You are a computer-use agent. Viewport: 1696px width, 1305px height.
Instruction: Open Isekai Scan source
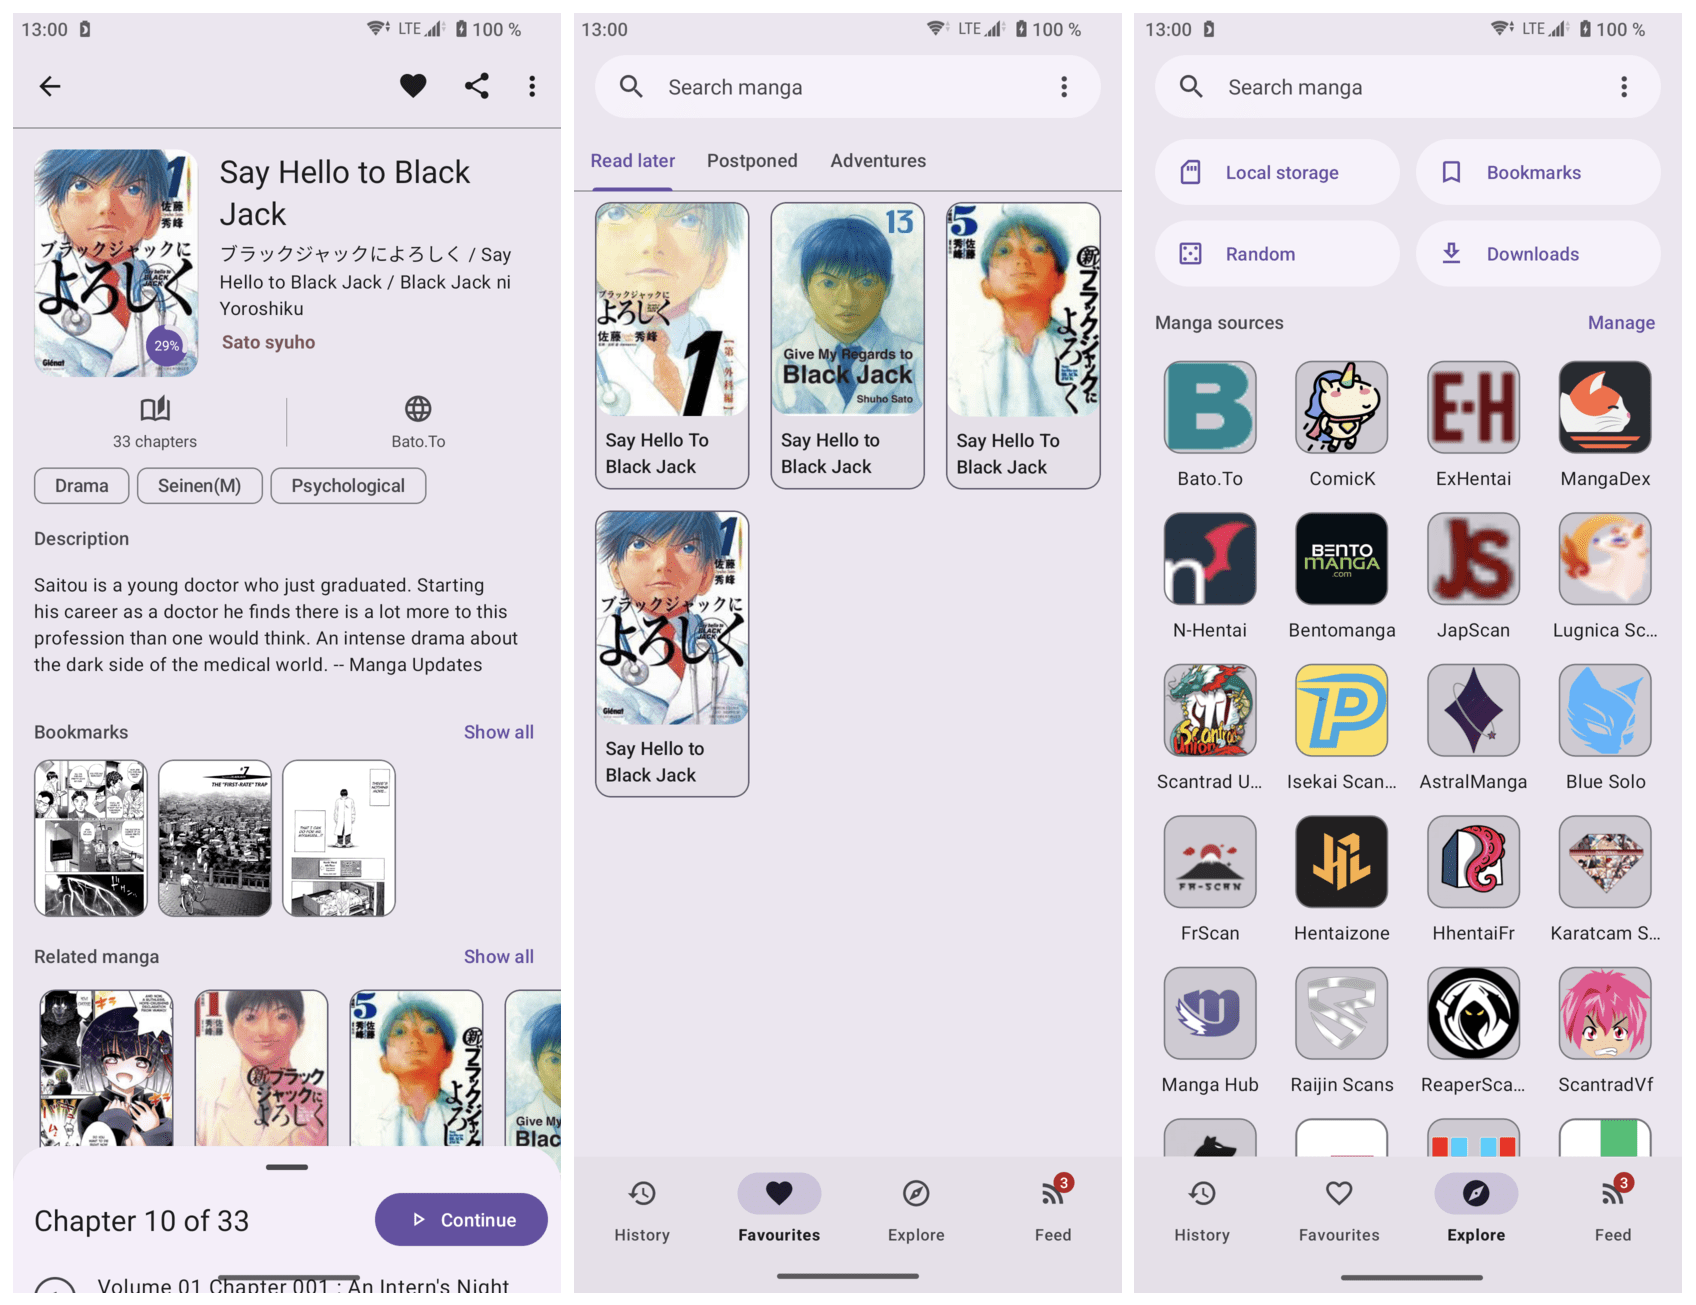1342,727
